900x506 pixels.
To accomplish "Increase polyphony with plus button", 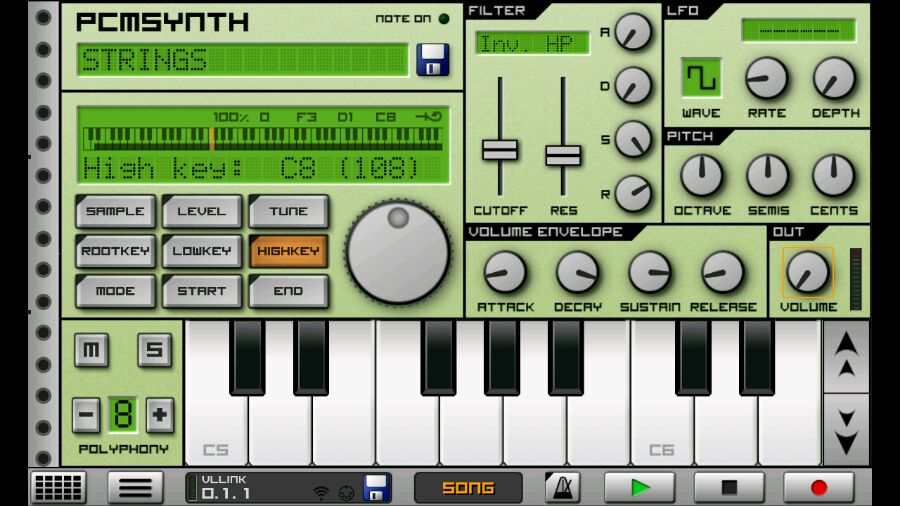I will point(160,414).
